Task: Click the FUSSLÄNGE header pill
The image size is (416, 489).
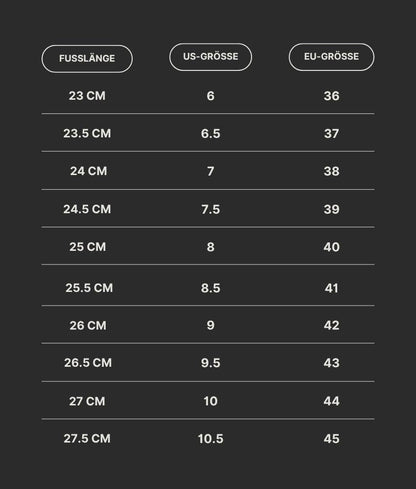Action: pos(87,59)
